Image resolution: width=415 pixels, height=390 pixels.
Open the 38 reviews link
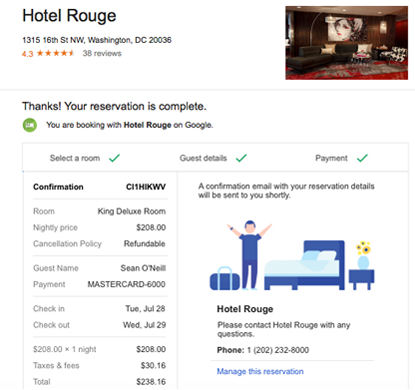(102, 53)
